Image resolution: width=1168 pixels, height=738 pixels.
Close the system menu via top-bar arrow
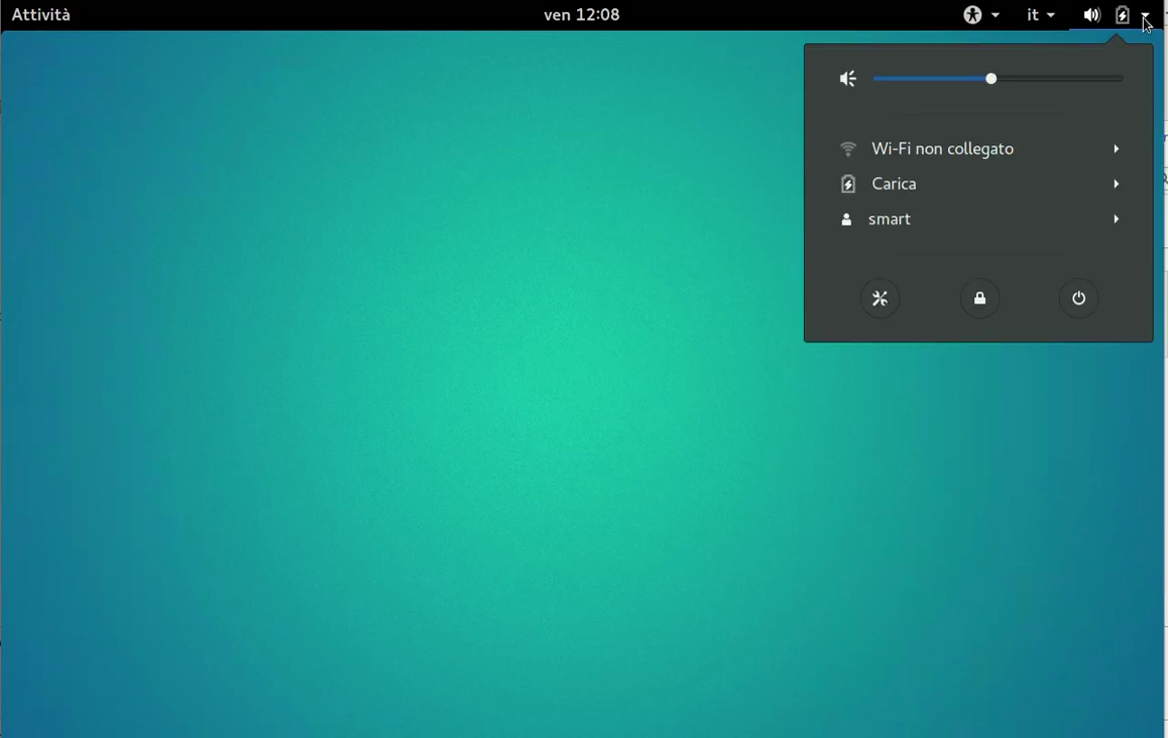point(1145,15)
